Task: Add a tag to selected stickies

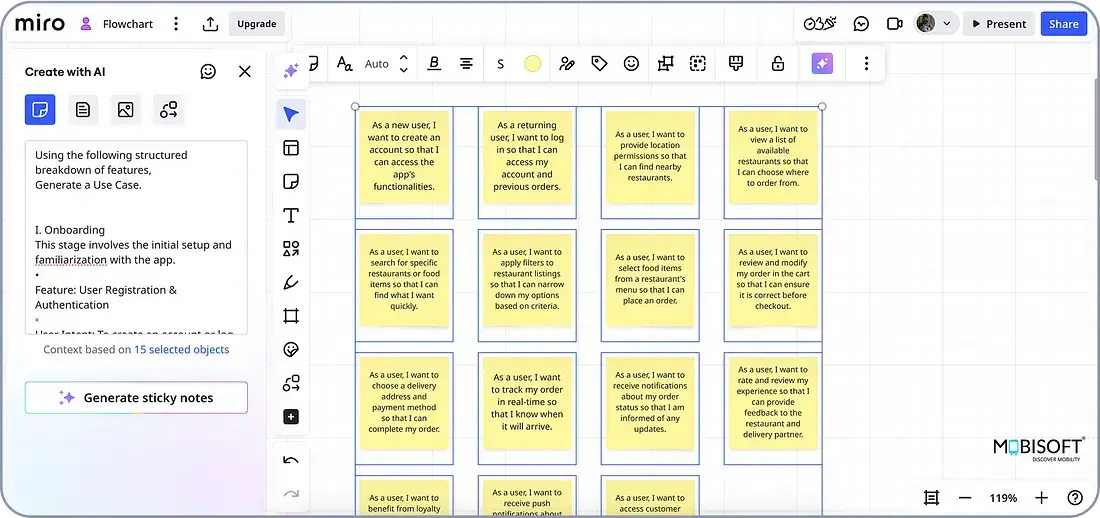Action: (x=599, y=64)
